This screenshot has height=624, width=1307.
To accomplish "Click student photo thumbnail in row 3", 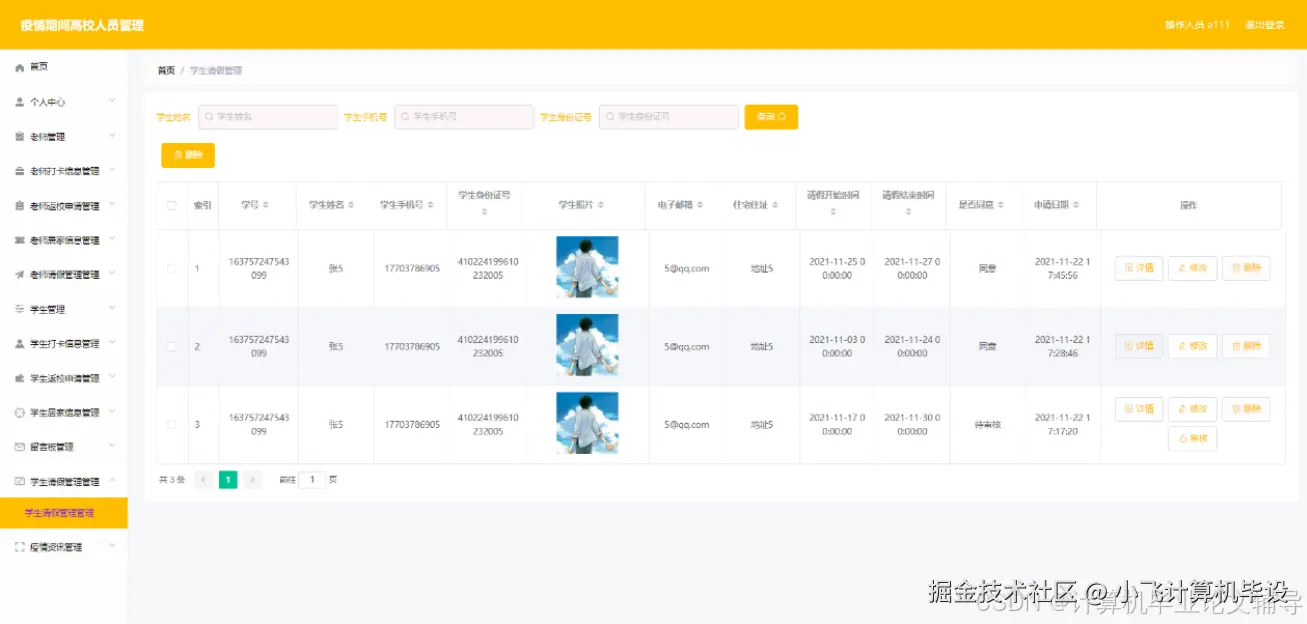I will [587, 423].
